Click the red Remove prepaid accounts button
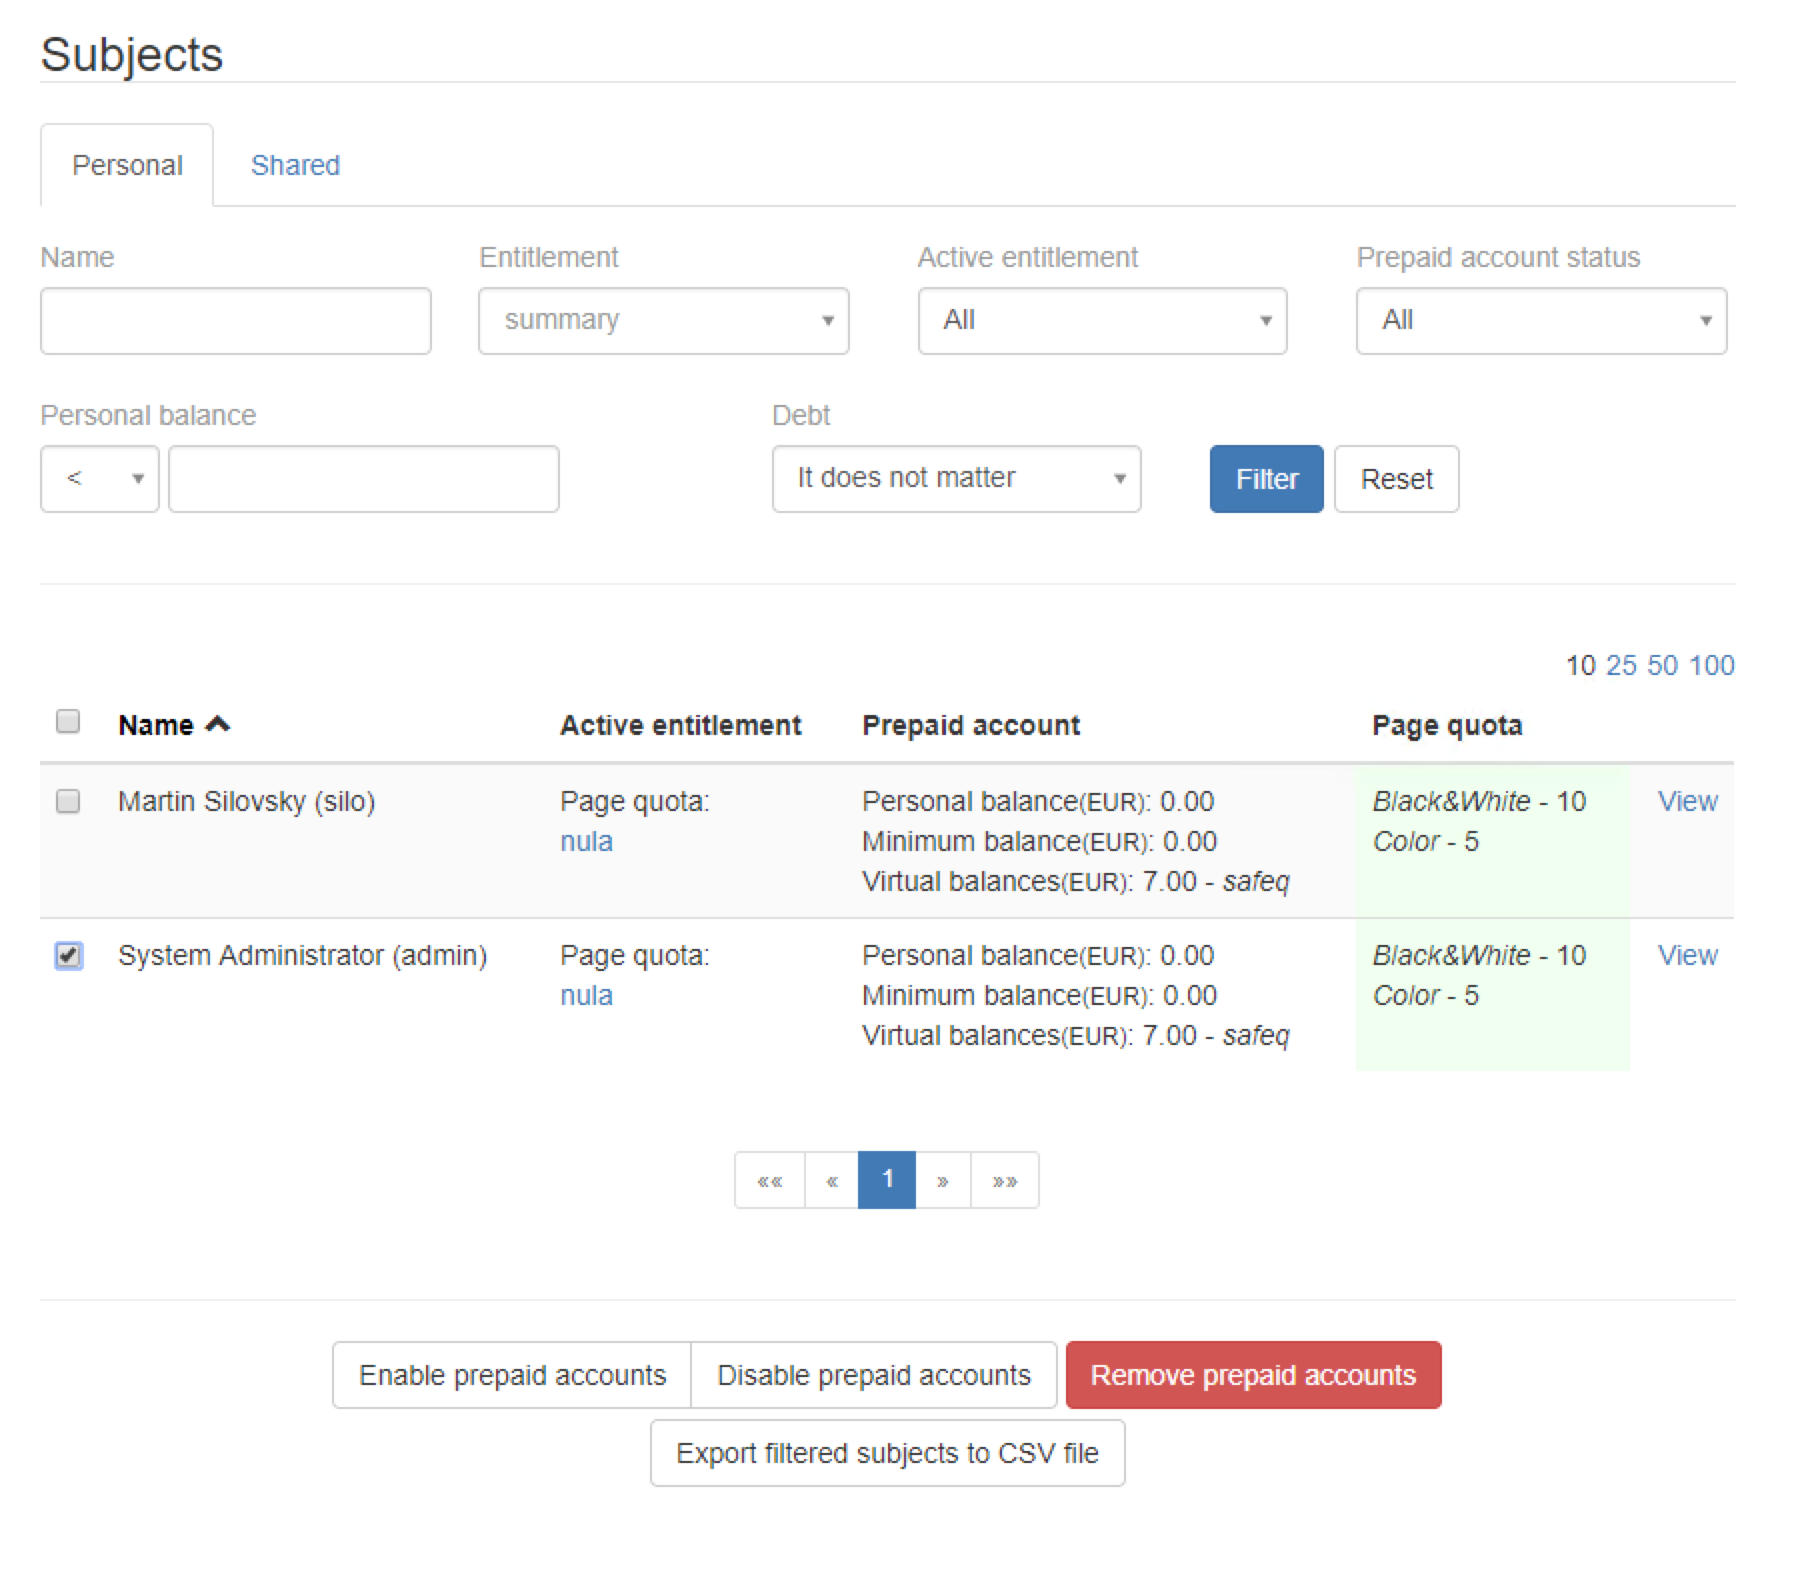 tap(1252, 1375)
